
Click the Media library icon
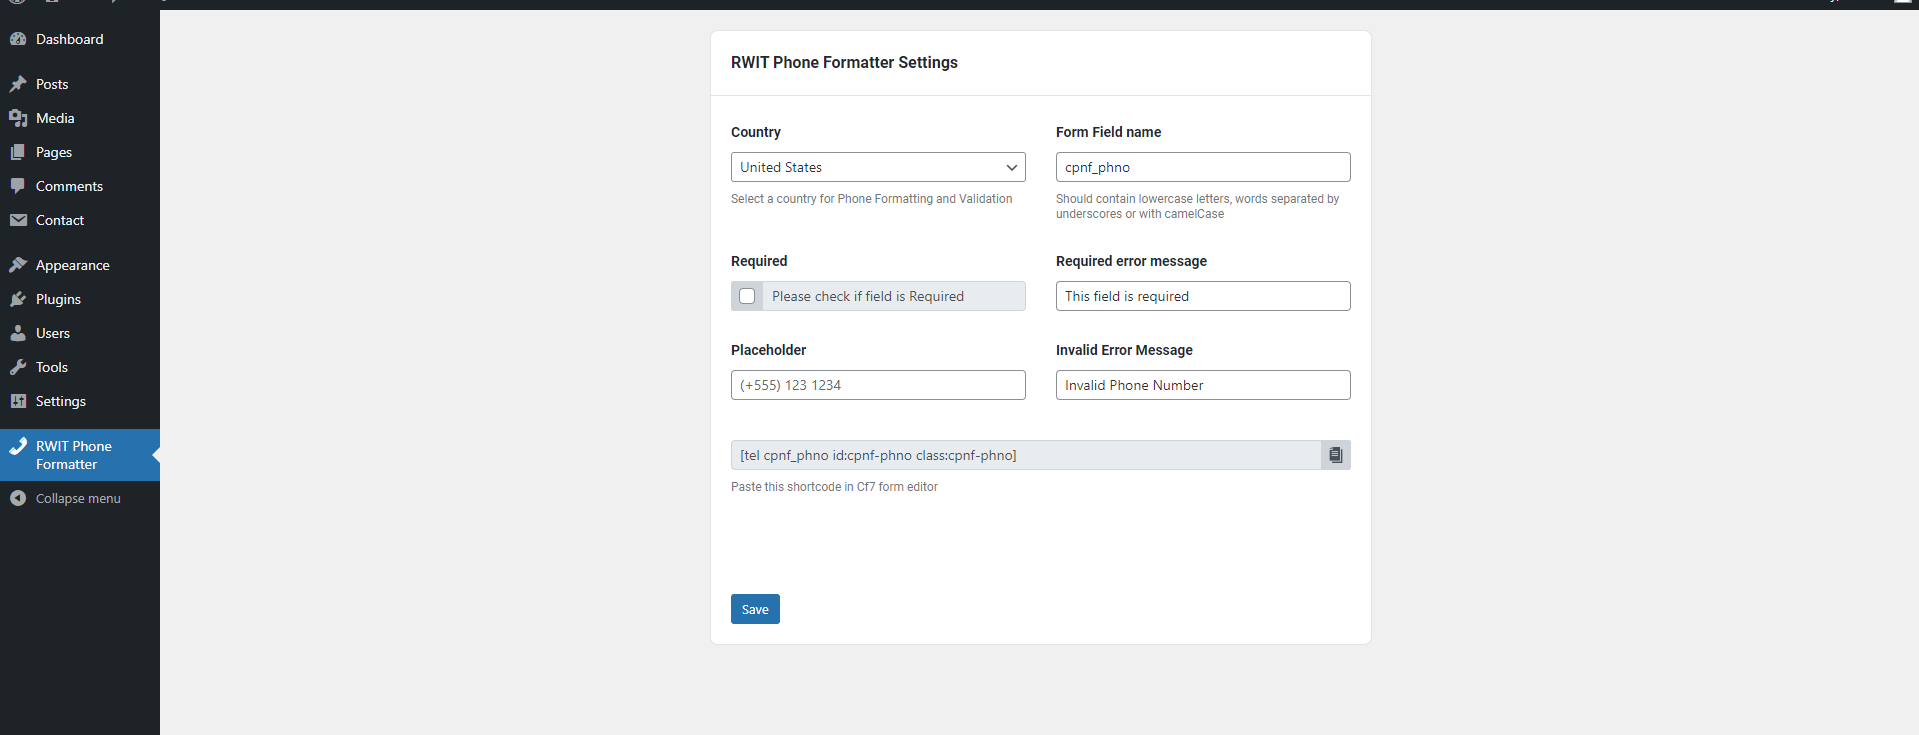(18, 118)
